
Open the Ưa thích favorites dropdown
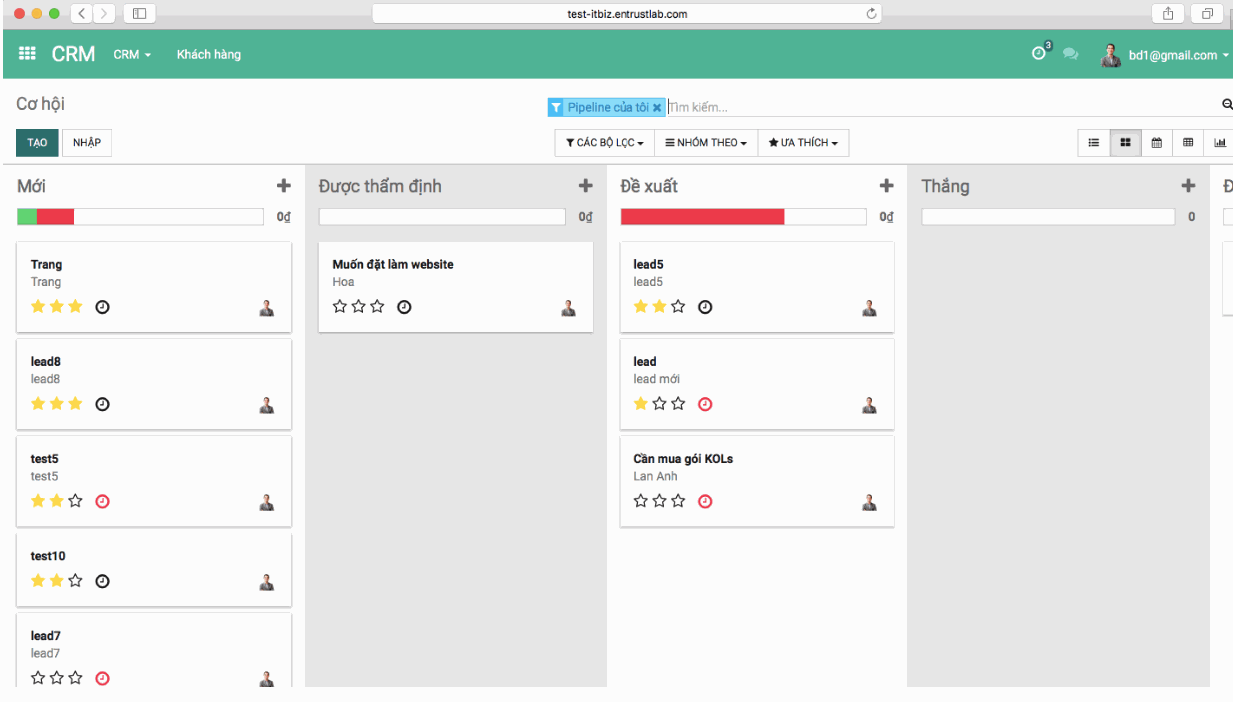(803, 143)
